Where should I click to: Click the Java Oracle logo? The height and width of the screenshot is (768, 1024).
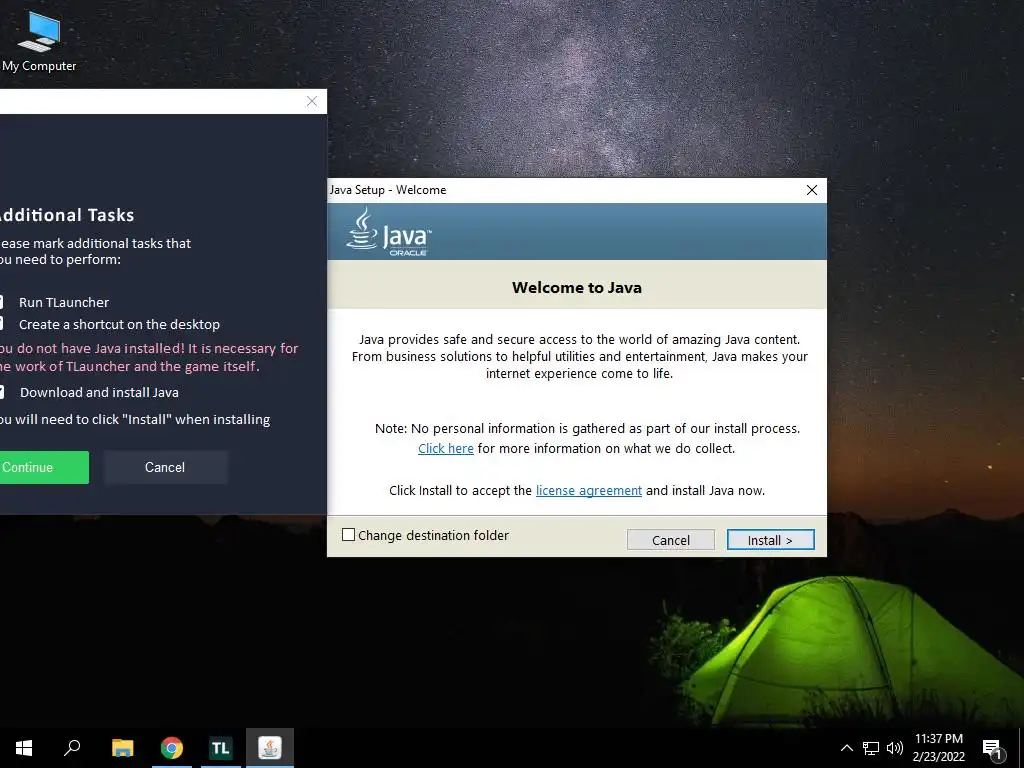coord(389,232)
